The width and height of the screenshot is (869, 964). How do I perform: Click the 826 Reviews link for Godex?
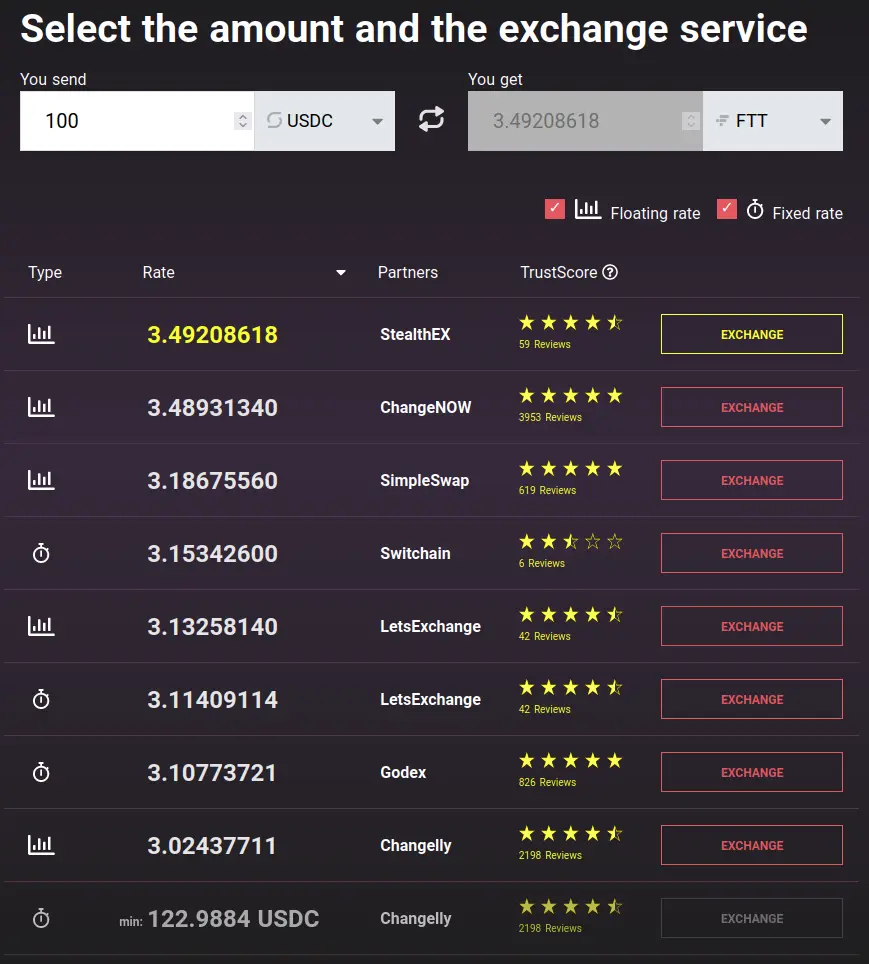tap(547, 783)
